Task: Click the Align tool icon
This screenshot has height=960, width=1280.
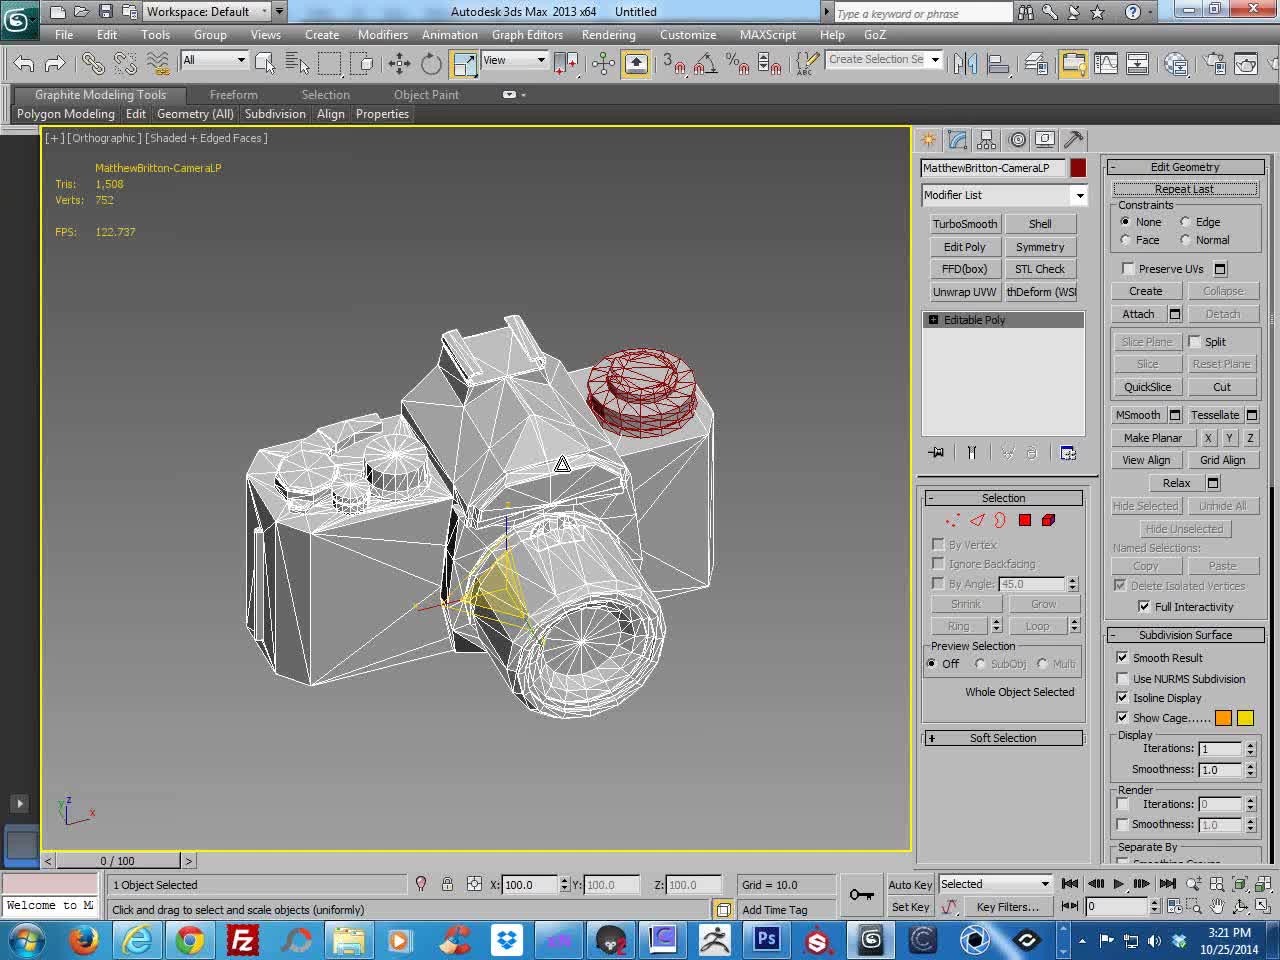Action: [x=998, y=64]
